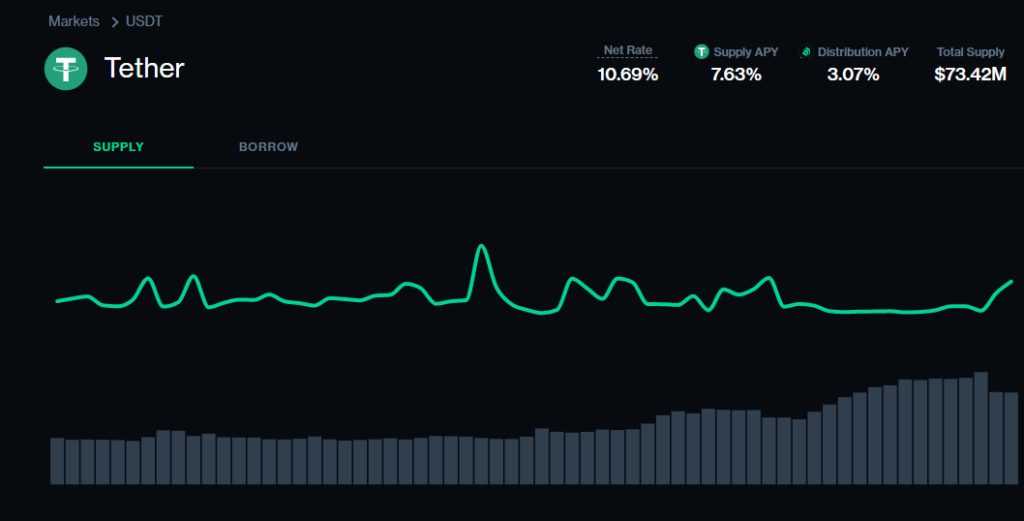
Task: Switch to the BORROW tab
Action: tap(268, 147)
